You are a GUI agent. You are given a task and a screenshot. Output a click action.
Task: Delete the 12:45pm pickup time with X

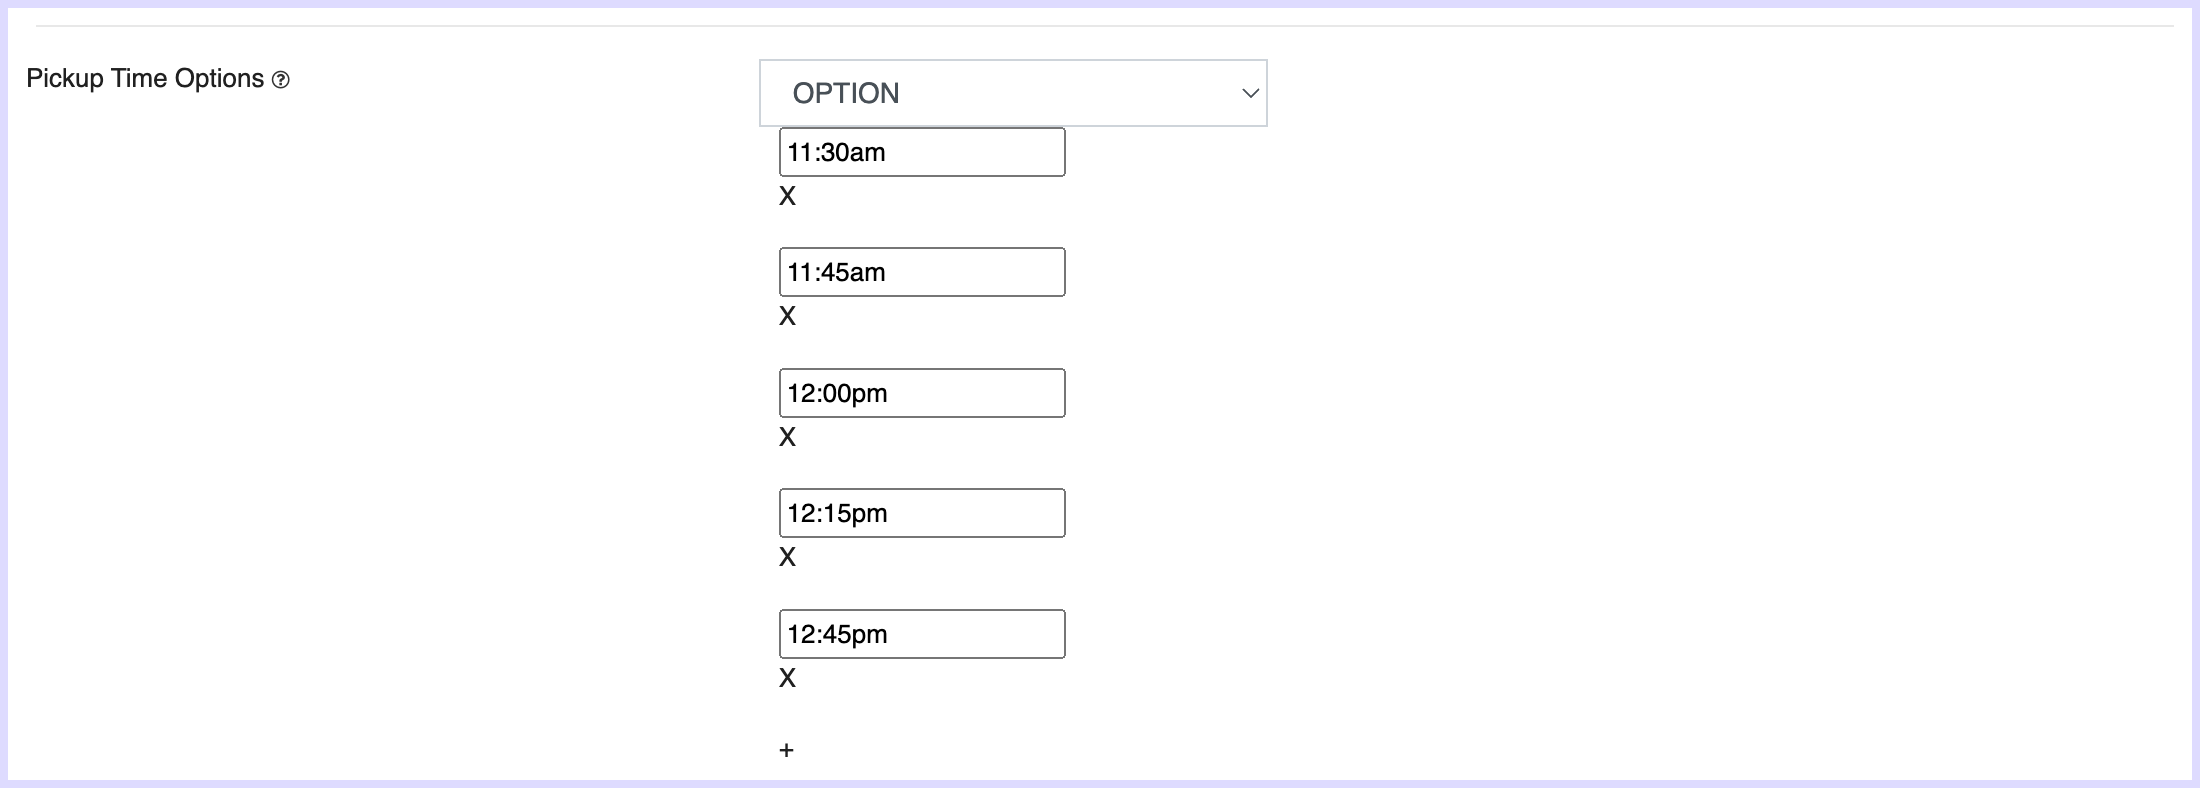788,679
